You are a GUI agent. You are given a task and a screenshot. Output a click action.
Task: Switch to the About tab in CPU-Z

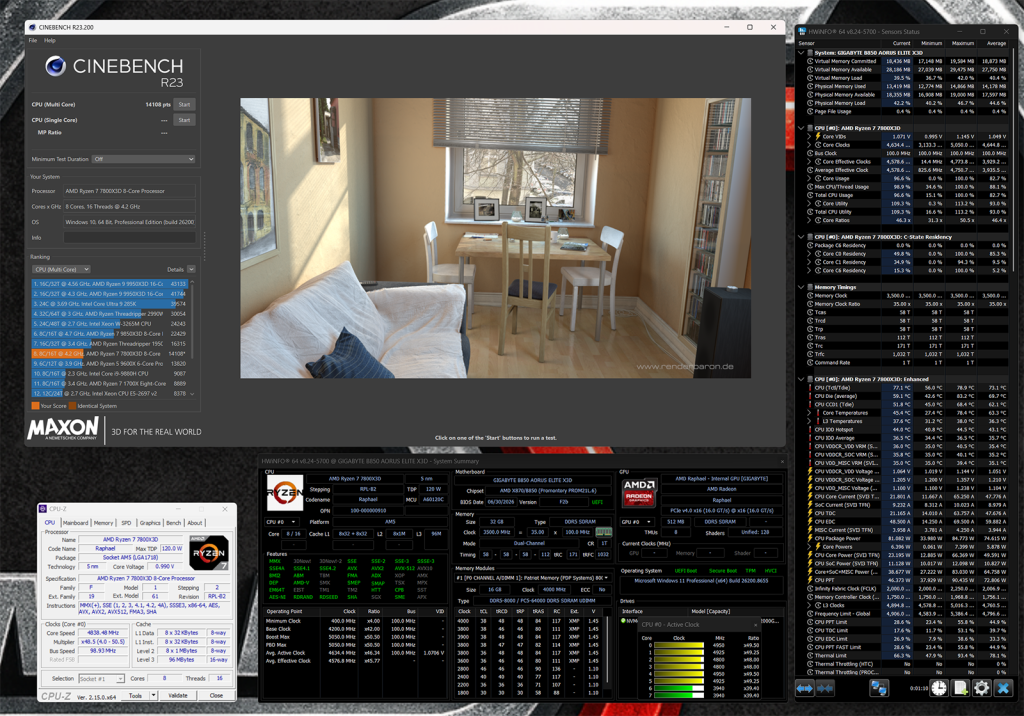tap(195, 523)
